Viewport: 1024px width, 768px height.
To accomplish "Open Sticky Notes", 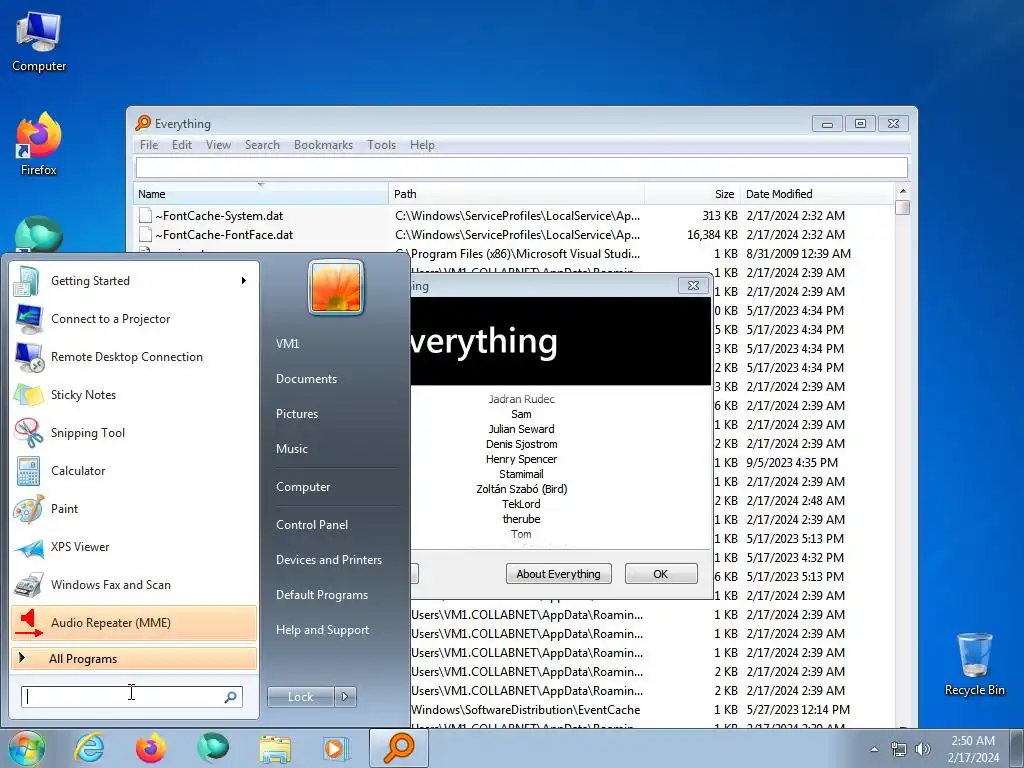I will [133, 394].
